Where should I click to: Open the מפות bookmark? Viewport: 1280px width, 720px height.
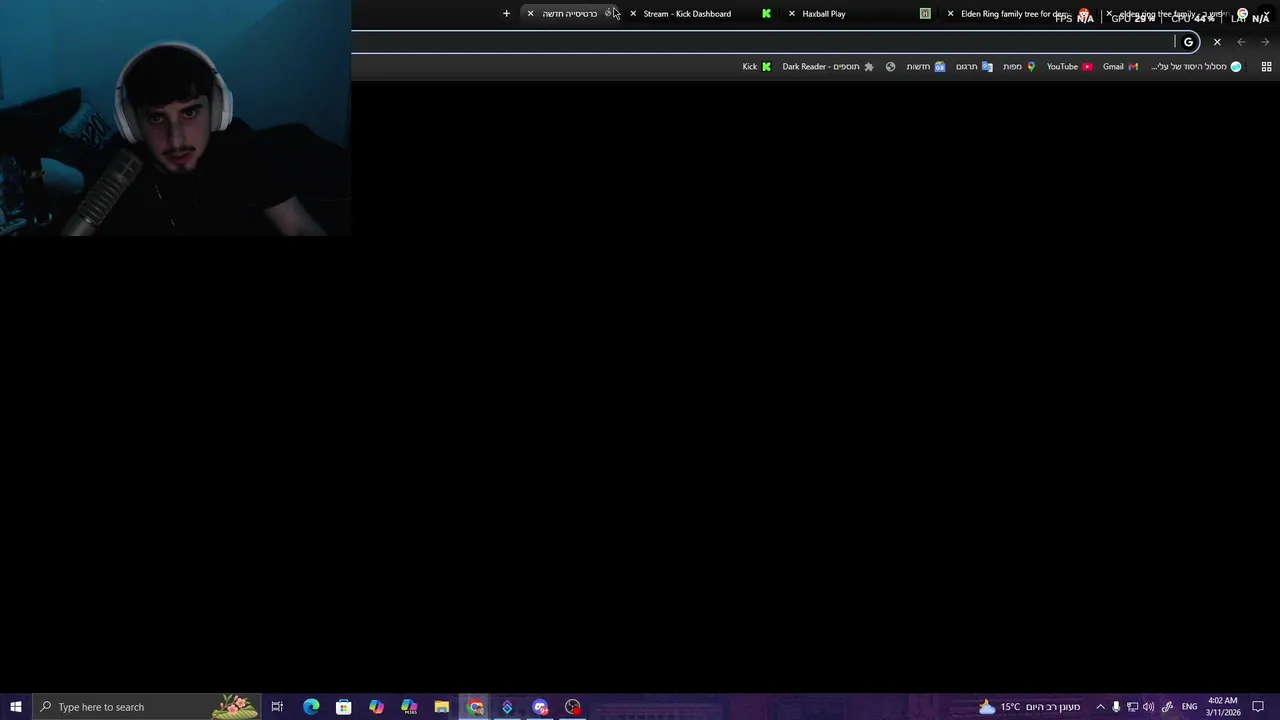point(1019,66)
